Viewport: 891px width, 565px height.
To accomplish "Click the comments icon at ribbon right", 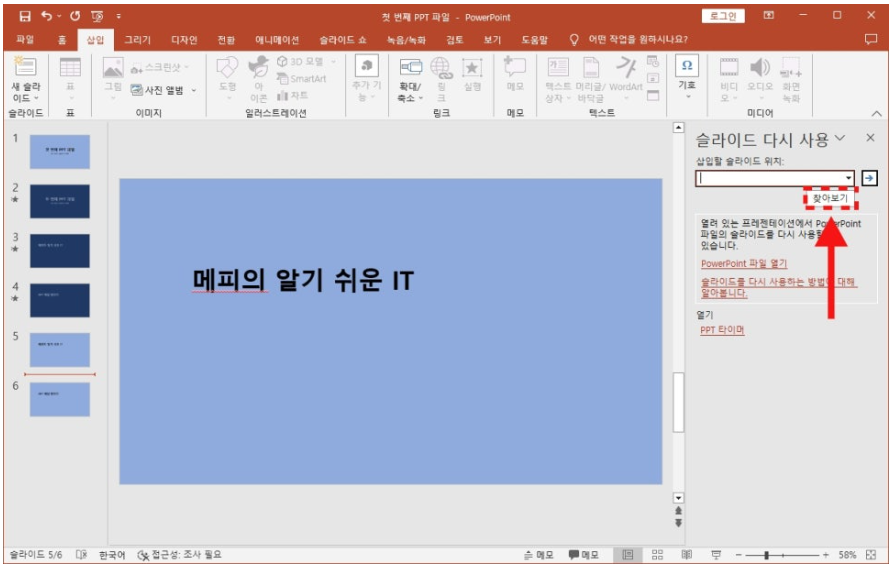I will click(871, 39).
